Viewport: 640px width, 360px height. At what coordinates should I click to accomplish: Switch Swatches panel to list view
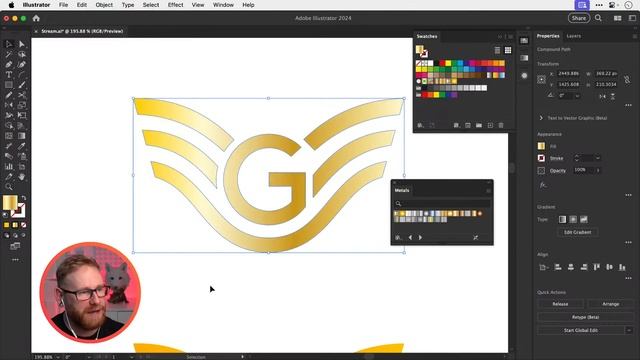click(x=497, y=50)
